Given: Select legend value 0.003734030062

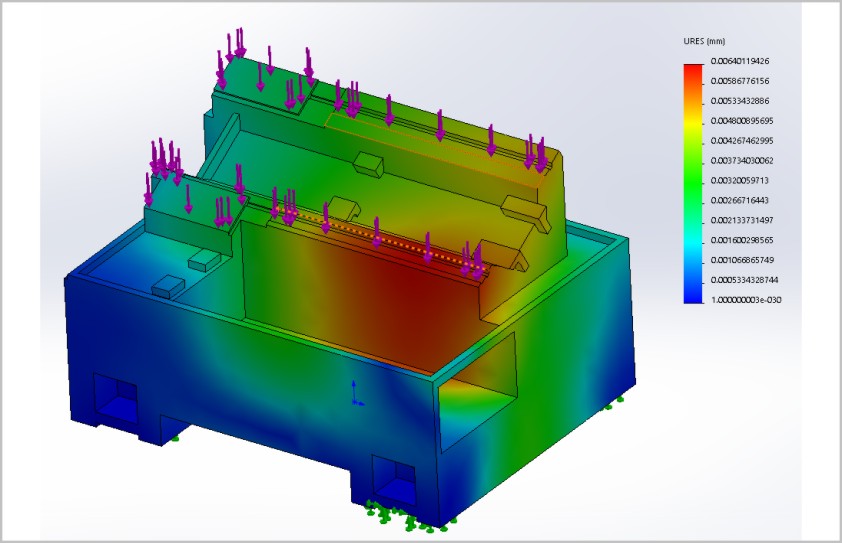Looking at the screenshot, I should 742,161.
